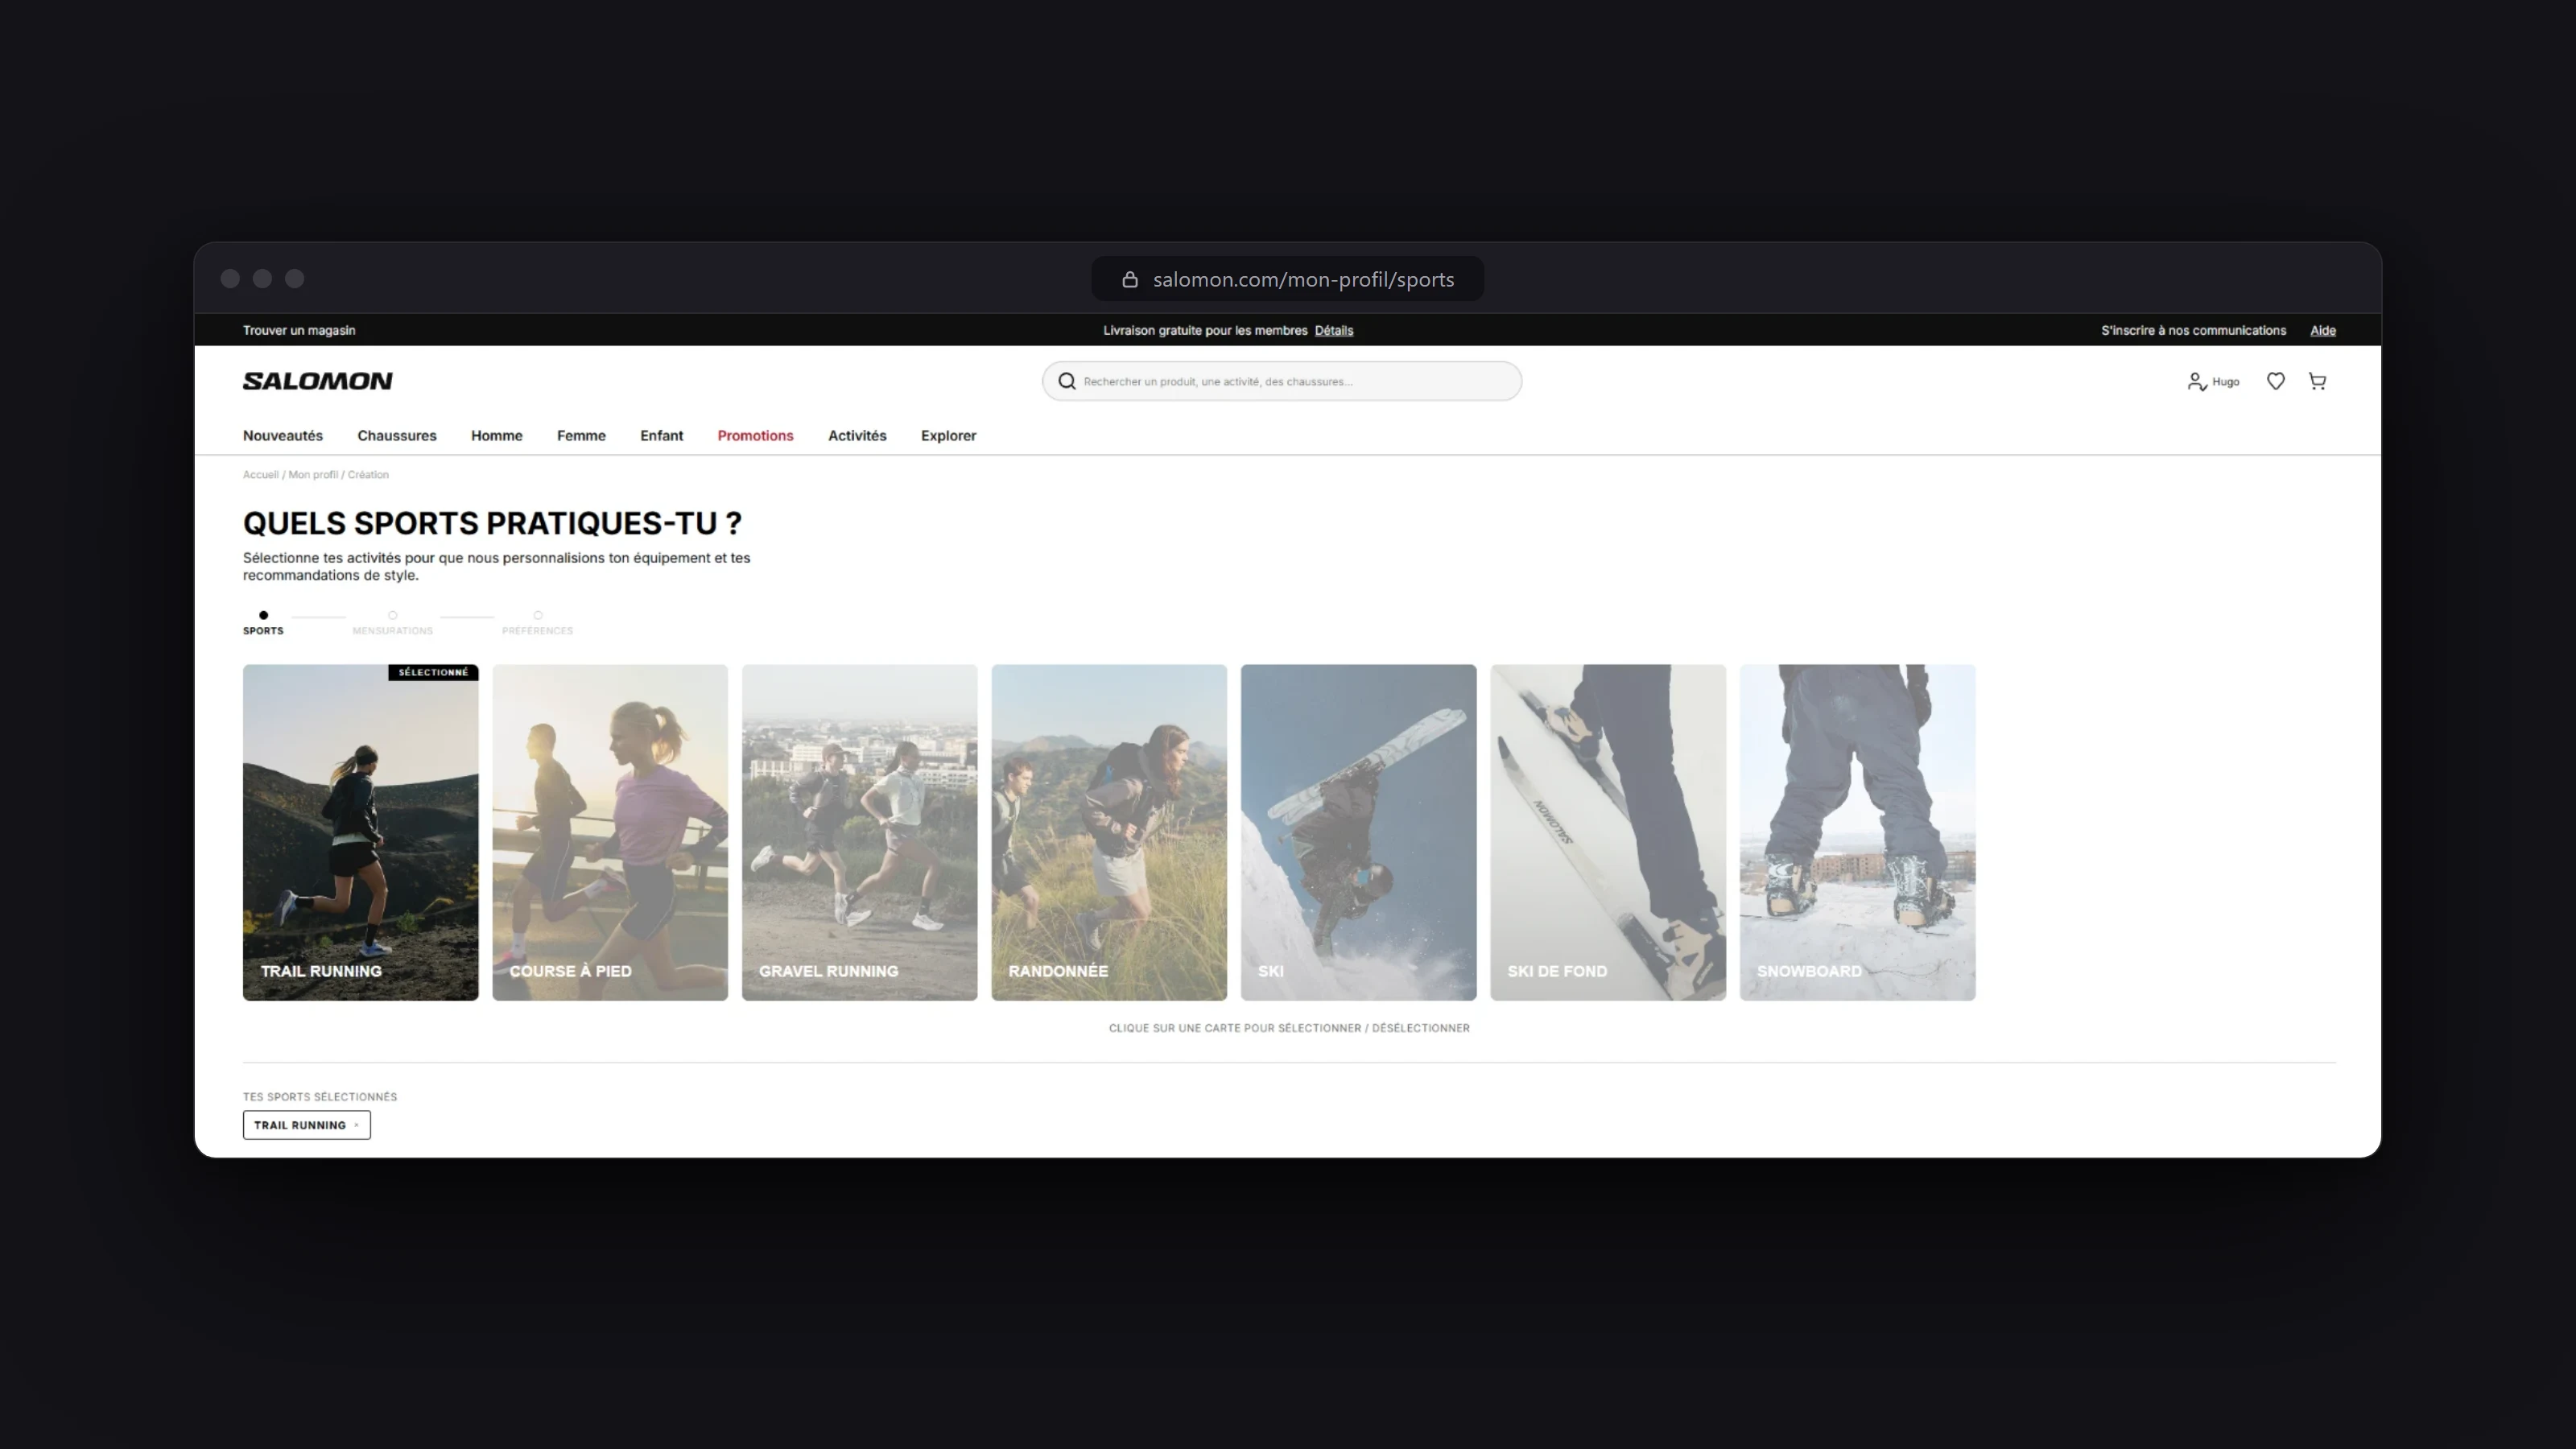Viewport: 2576px width, 1449px height.
Task: Go to Accueil breadcrumb
Action: click(x=260, y=475)
